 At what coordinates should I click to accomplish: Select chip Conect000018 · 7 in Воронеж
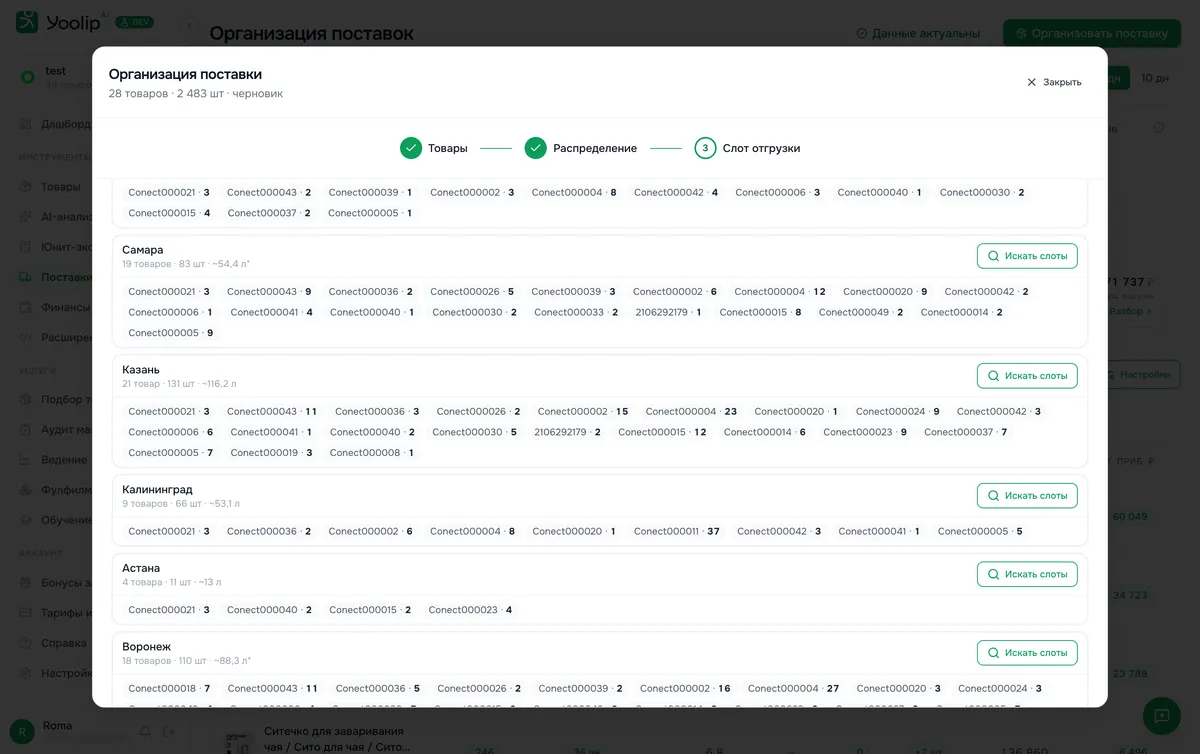(x=169, y=689)
